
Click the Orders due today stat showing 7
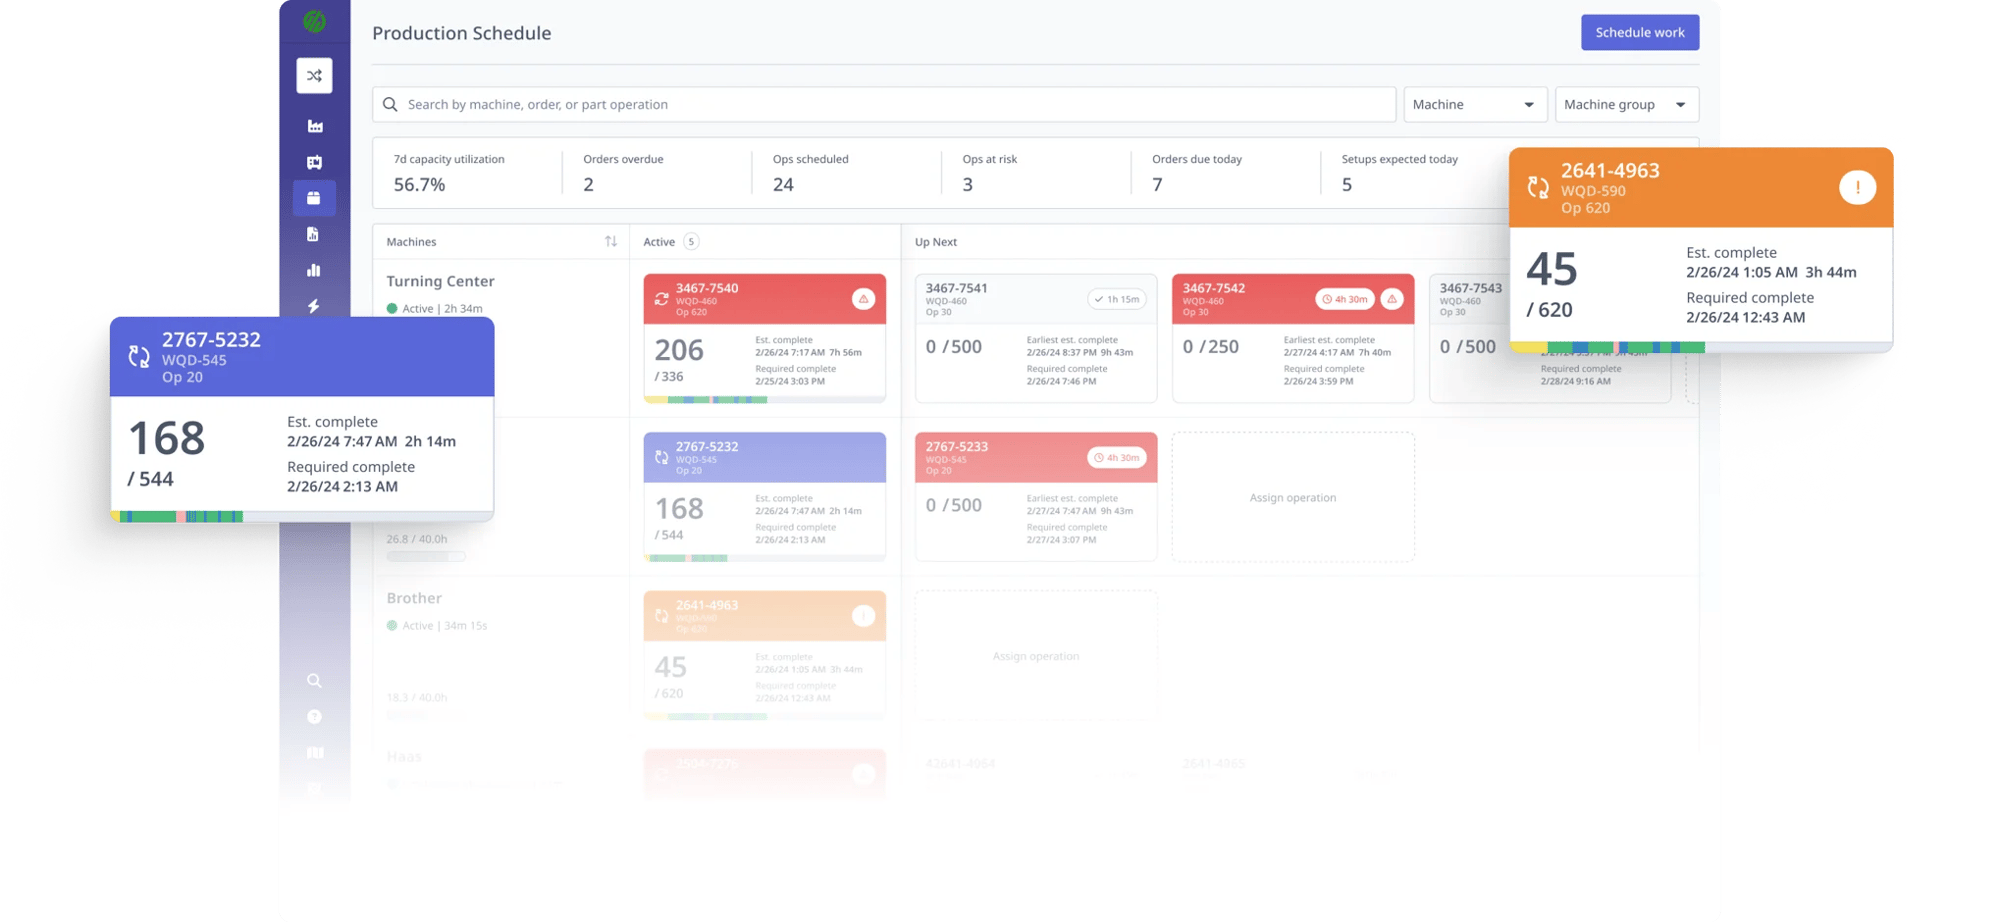click(1196, 173)
